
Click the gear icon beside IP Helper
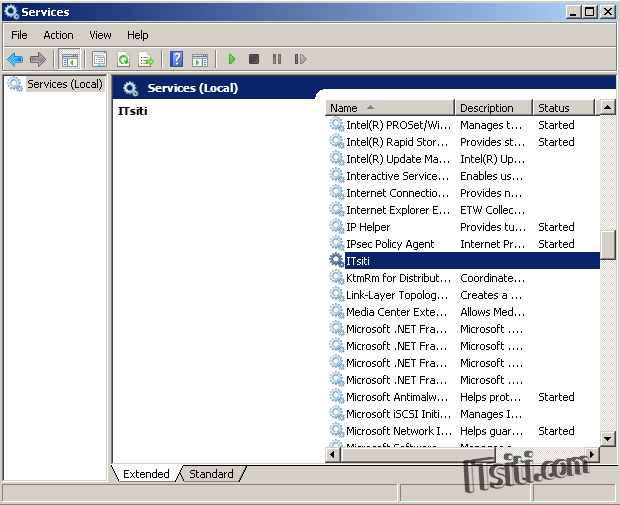[336, 226]
